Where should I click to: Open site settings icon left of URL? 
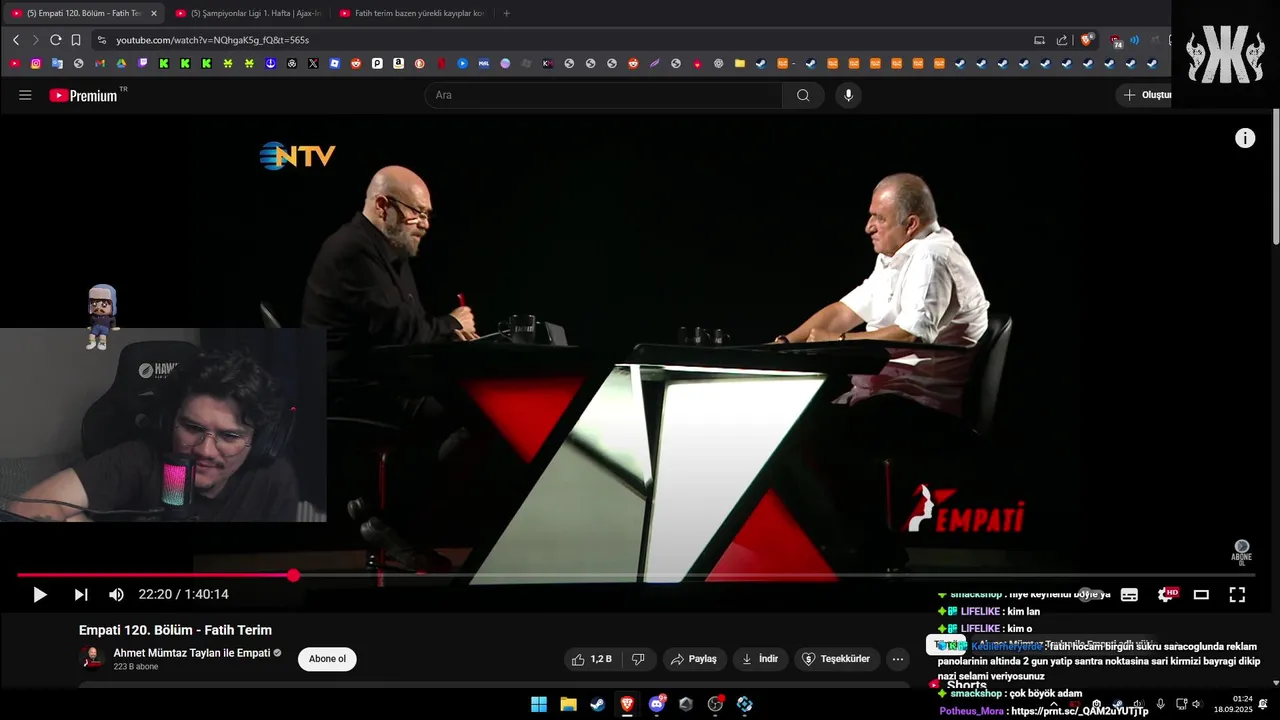coord(101,40)
